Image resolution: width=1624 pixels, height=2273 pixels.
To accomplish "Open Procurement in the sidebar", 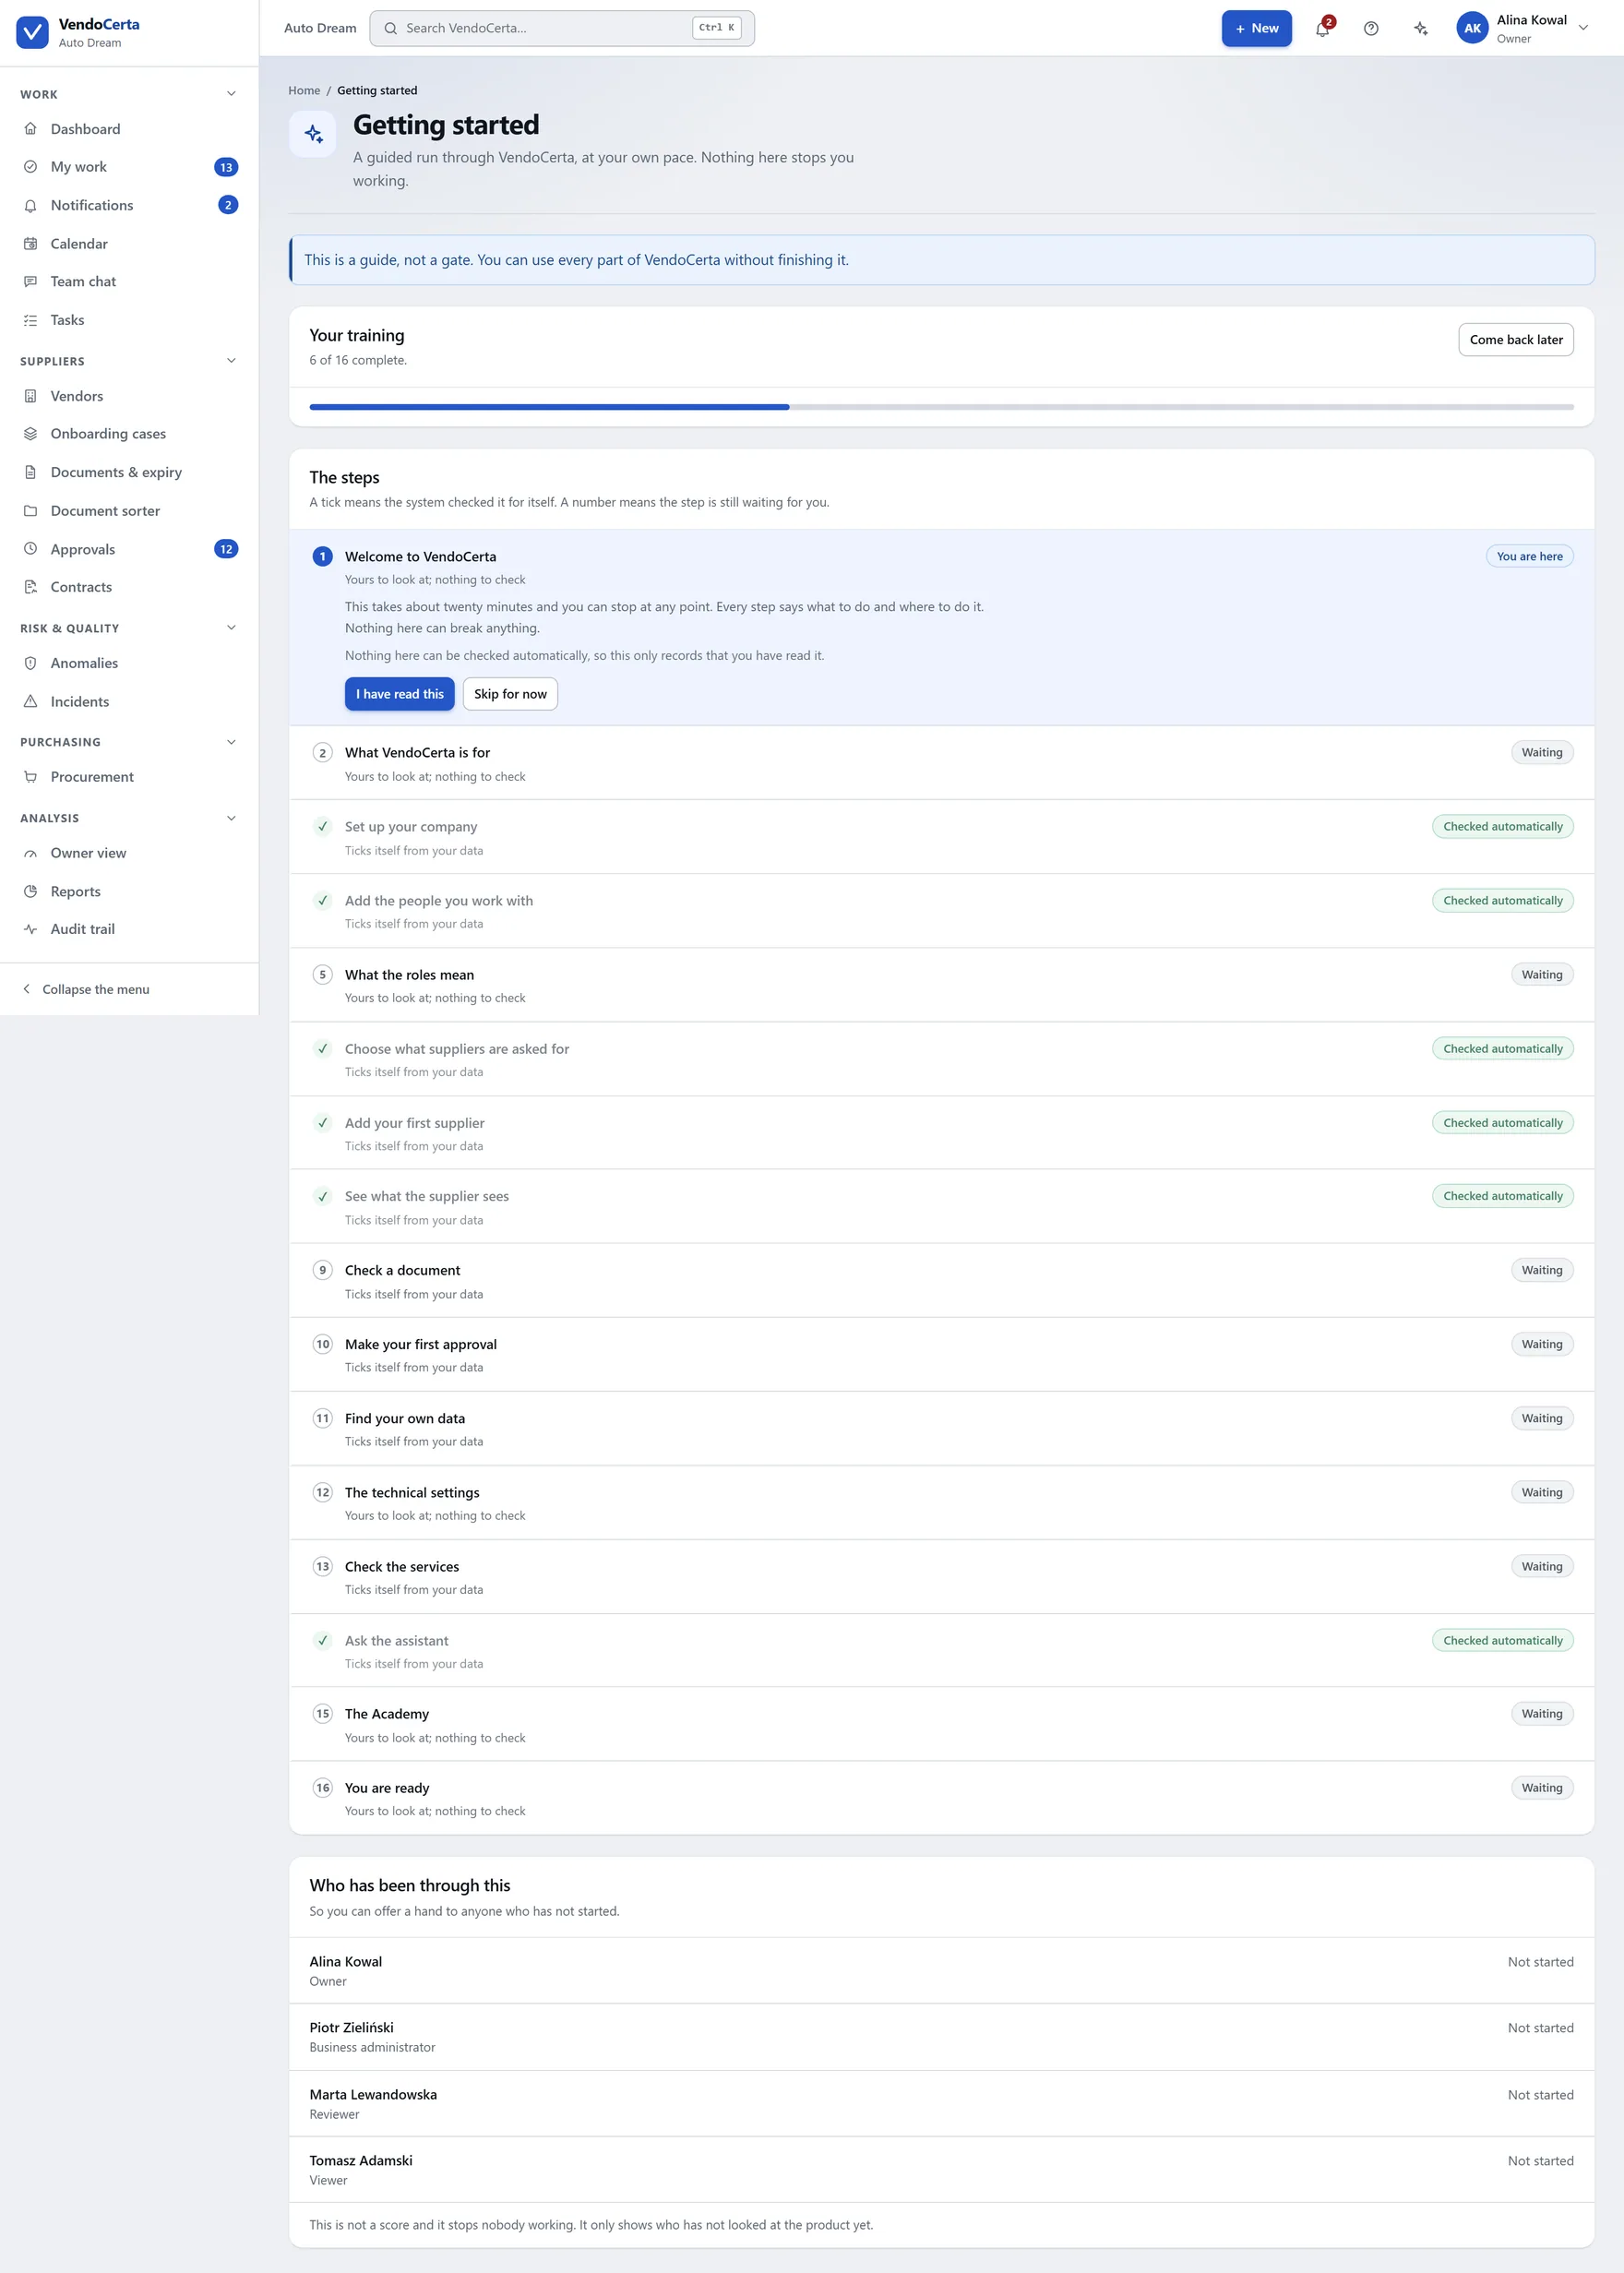I will (x=129, y=777).
